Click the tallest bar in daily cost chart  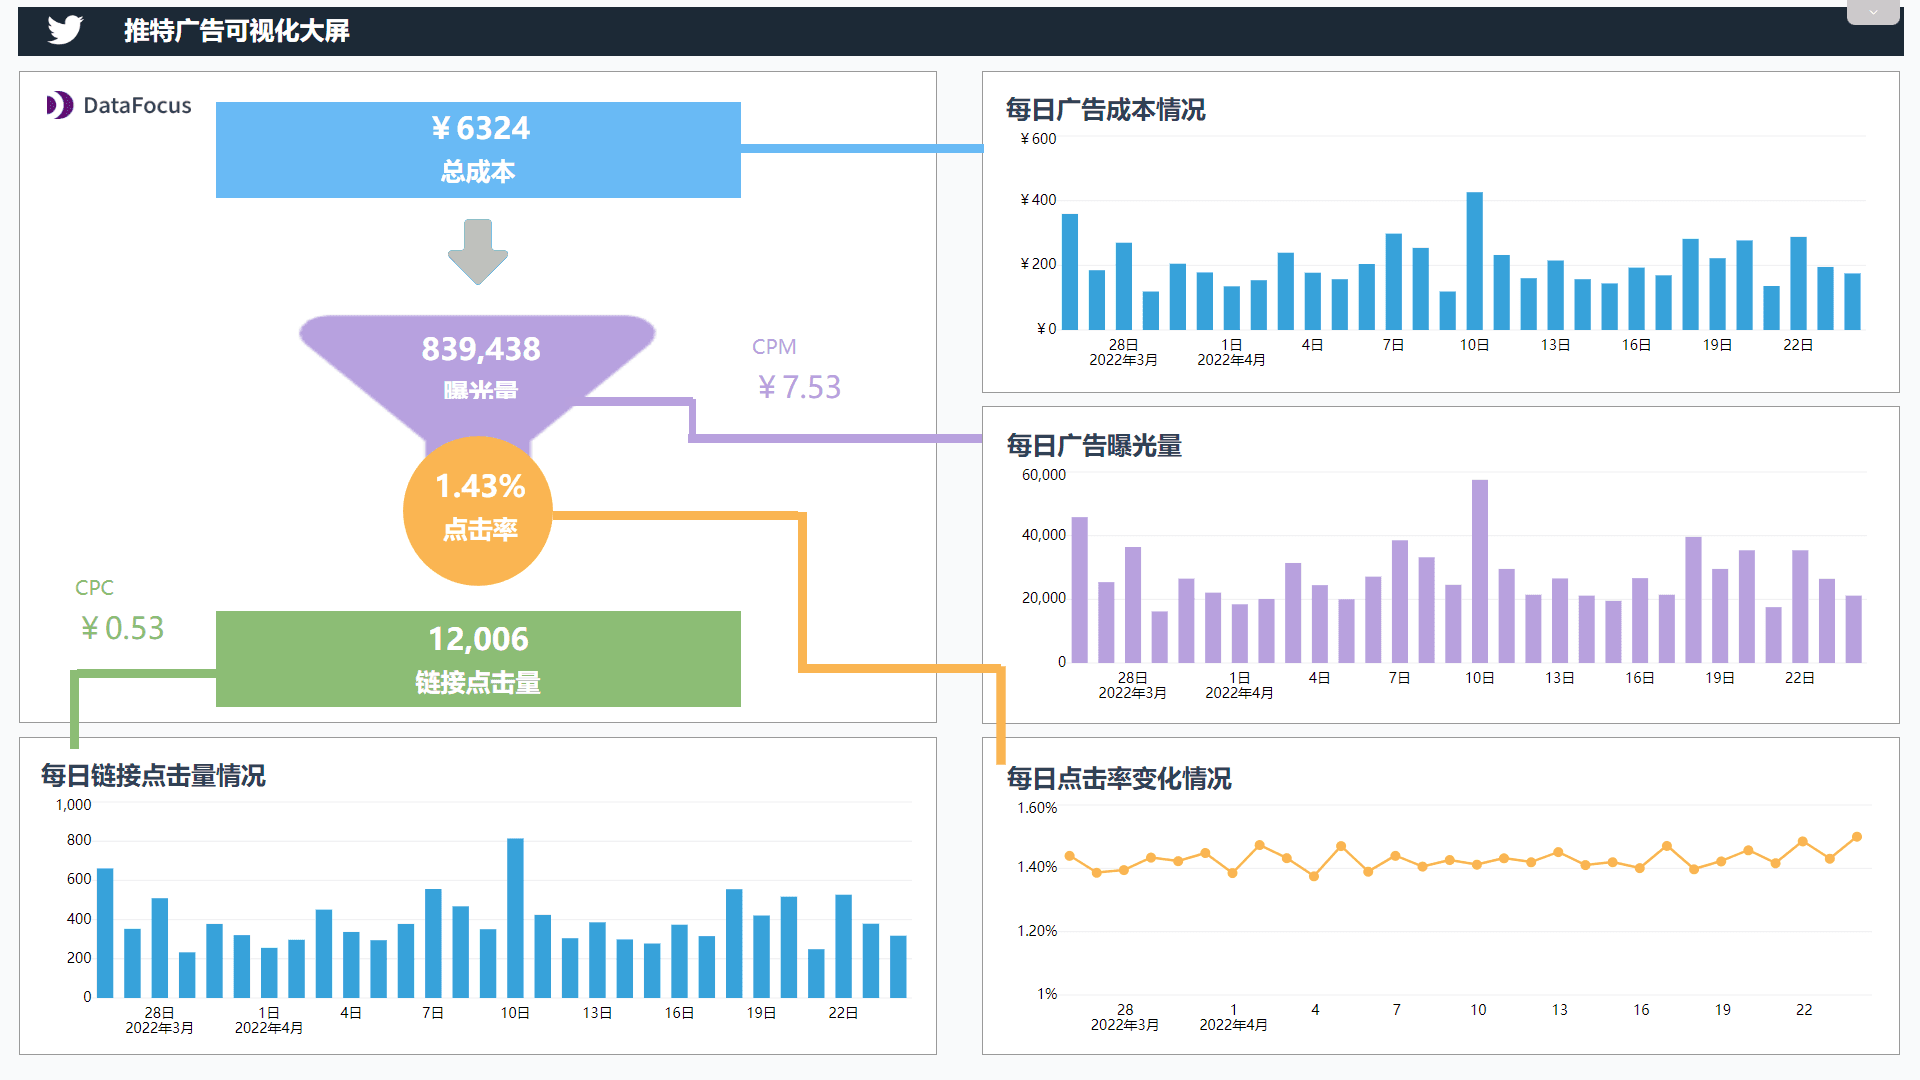tap(1475, 261)
